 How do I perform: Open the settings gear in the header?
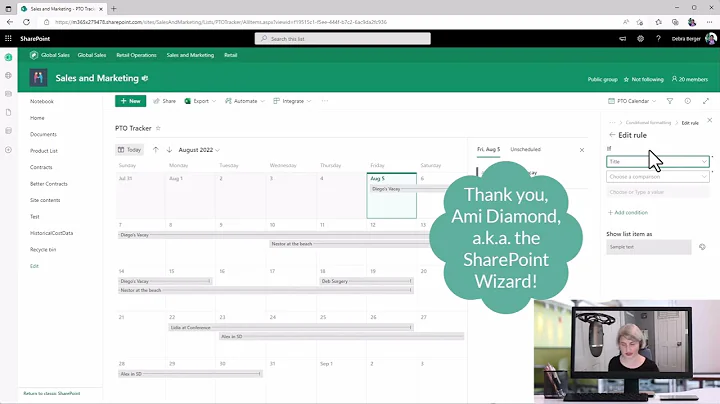(x=640, y=39)
